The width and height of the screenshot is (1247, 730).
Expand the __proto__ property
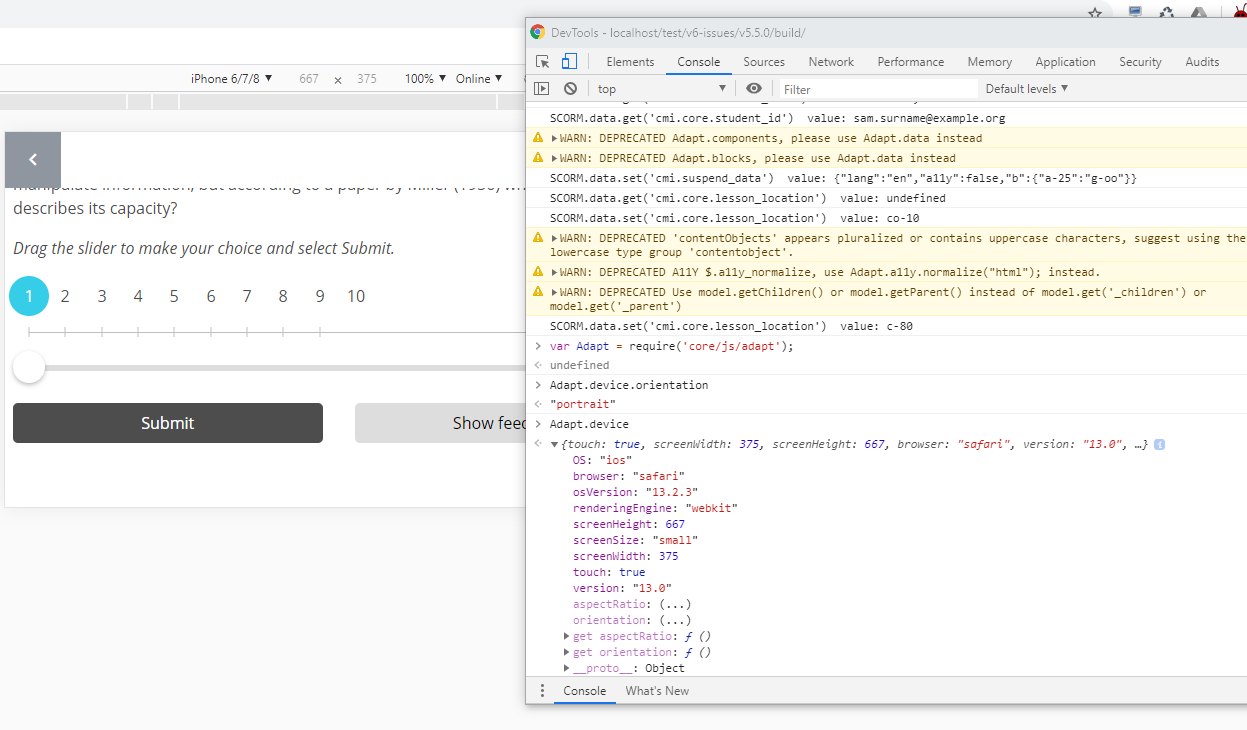pos(566,667)
